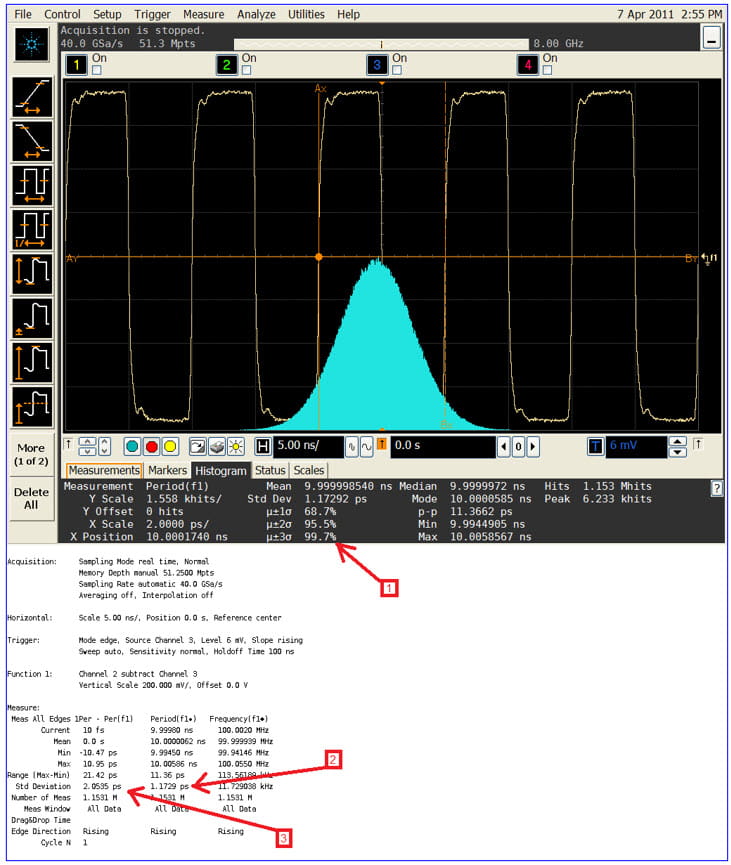The image size is (731, 865).
Task: Decrease the trigger level with down arrow
Action: pyautogui.click(x=677, y=452)
